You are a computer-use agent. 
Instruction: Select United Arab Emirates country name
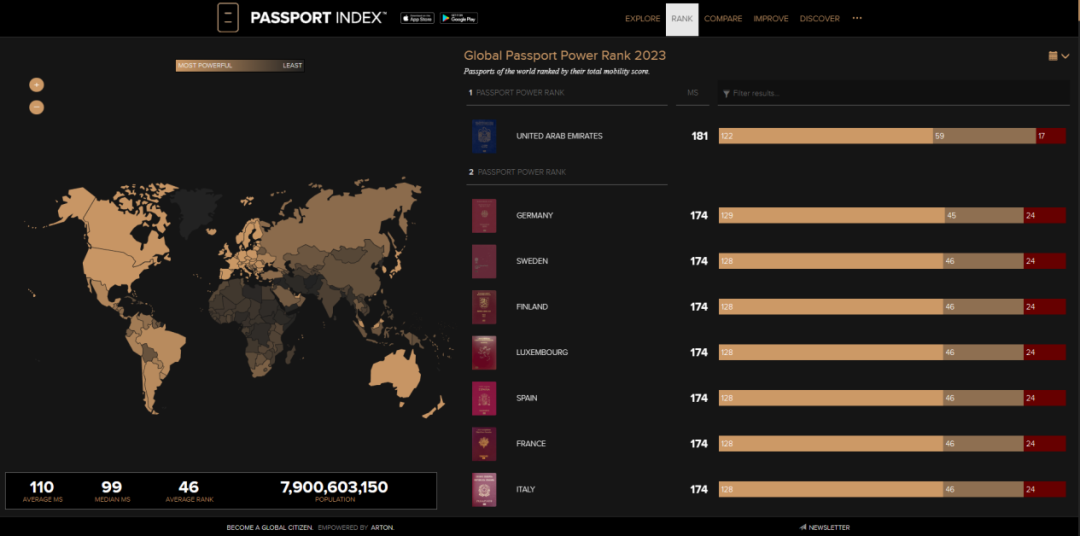(559, 136)
